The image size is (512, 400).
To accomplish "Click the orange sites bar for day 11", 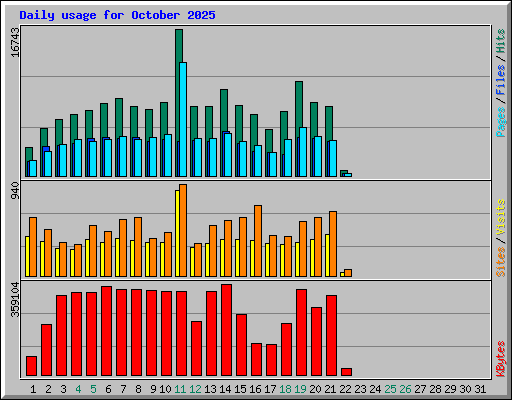I will point(183,230).
